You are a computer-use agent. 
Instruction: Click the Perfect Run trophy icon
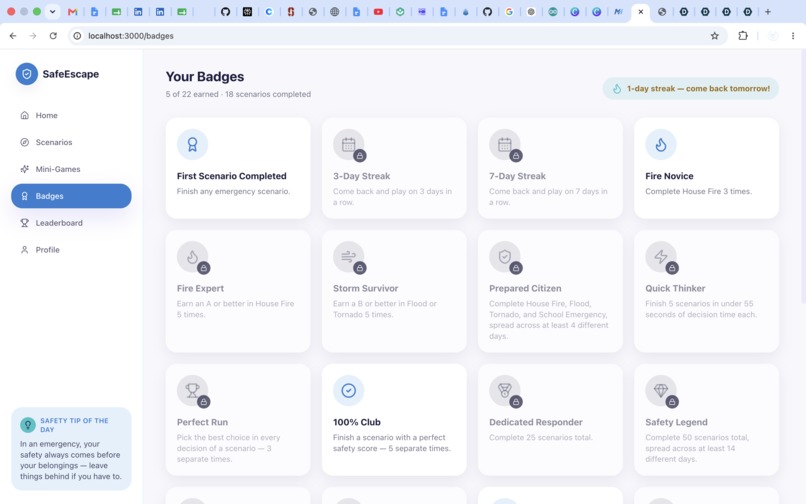pyautogui.click(x=192, y=390)
